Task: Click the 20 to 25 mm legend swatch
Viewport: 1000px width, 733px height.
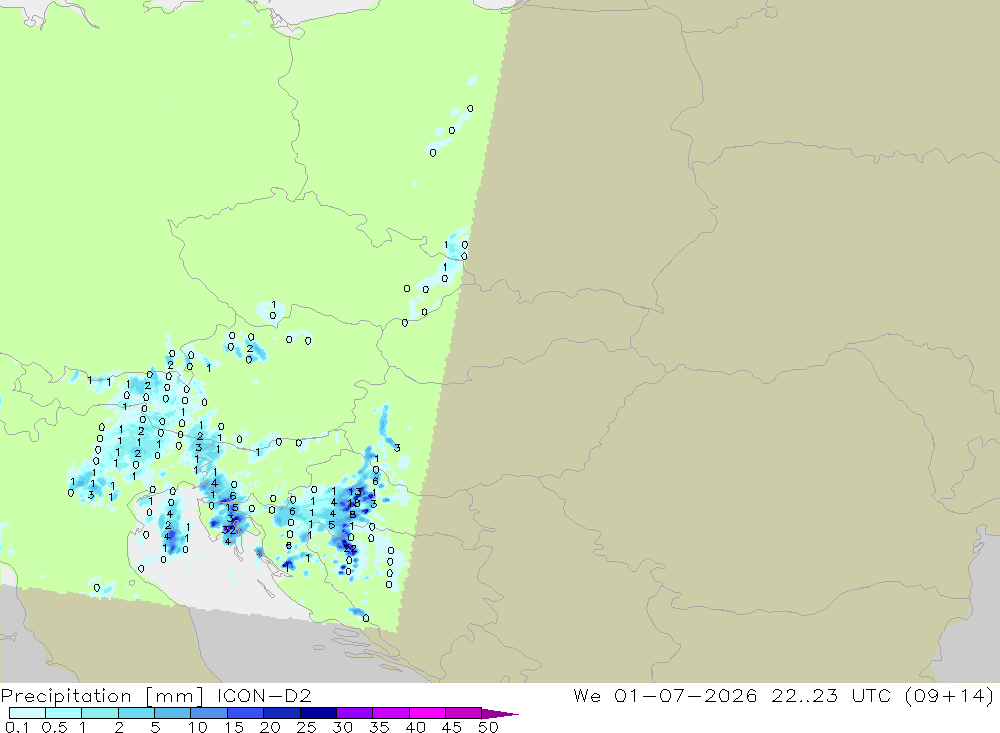Action: click(x=281, y=713)
